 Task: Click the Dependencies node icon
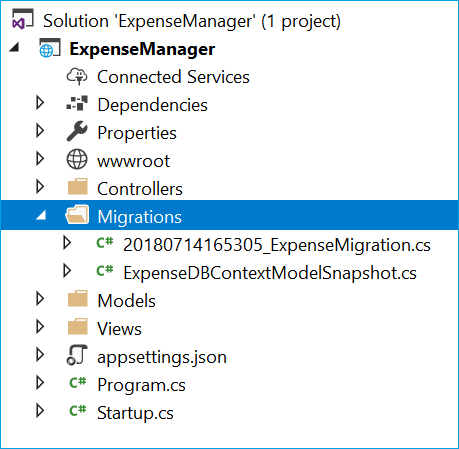pos(77,103)
